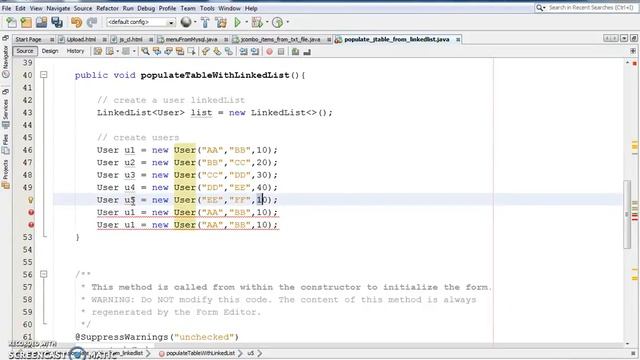The image size is (640, 360).
Task: Go to Previous Bookmark icon
Action: (x=205, y=51)
